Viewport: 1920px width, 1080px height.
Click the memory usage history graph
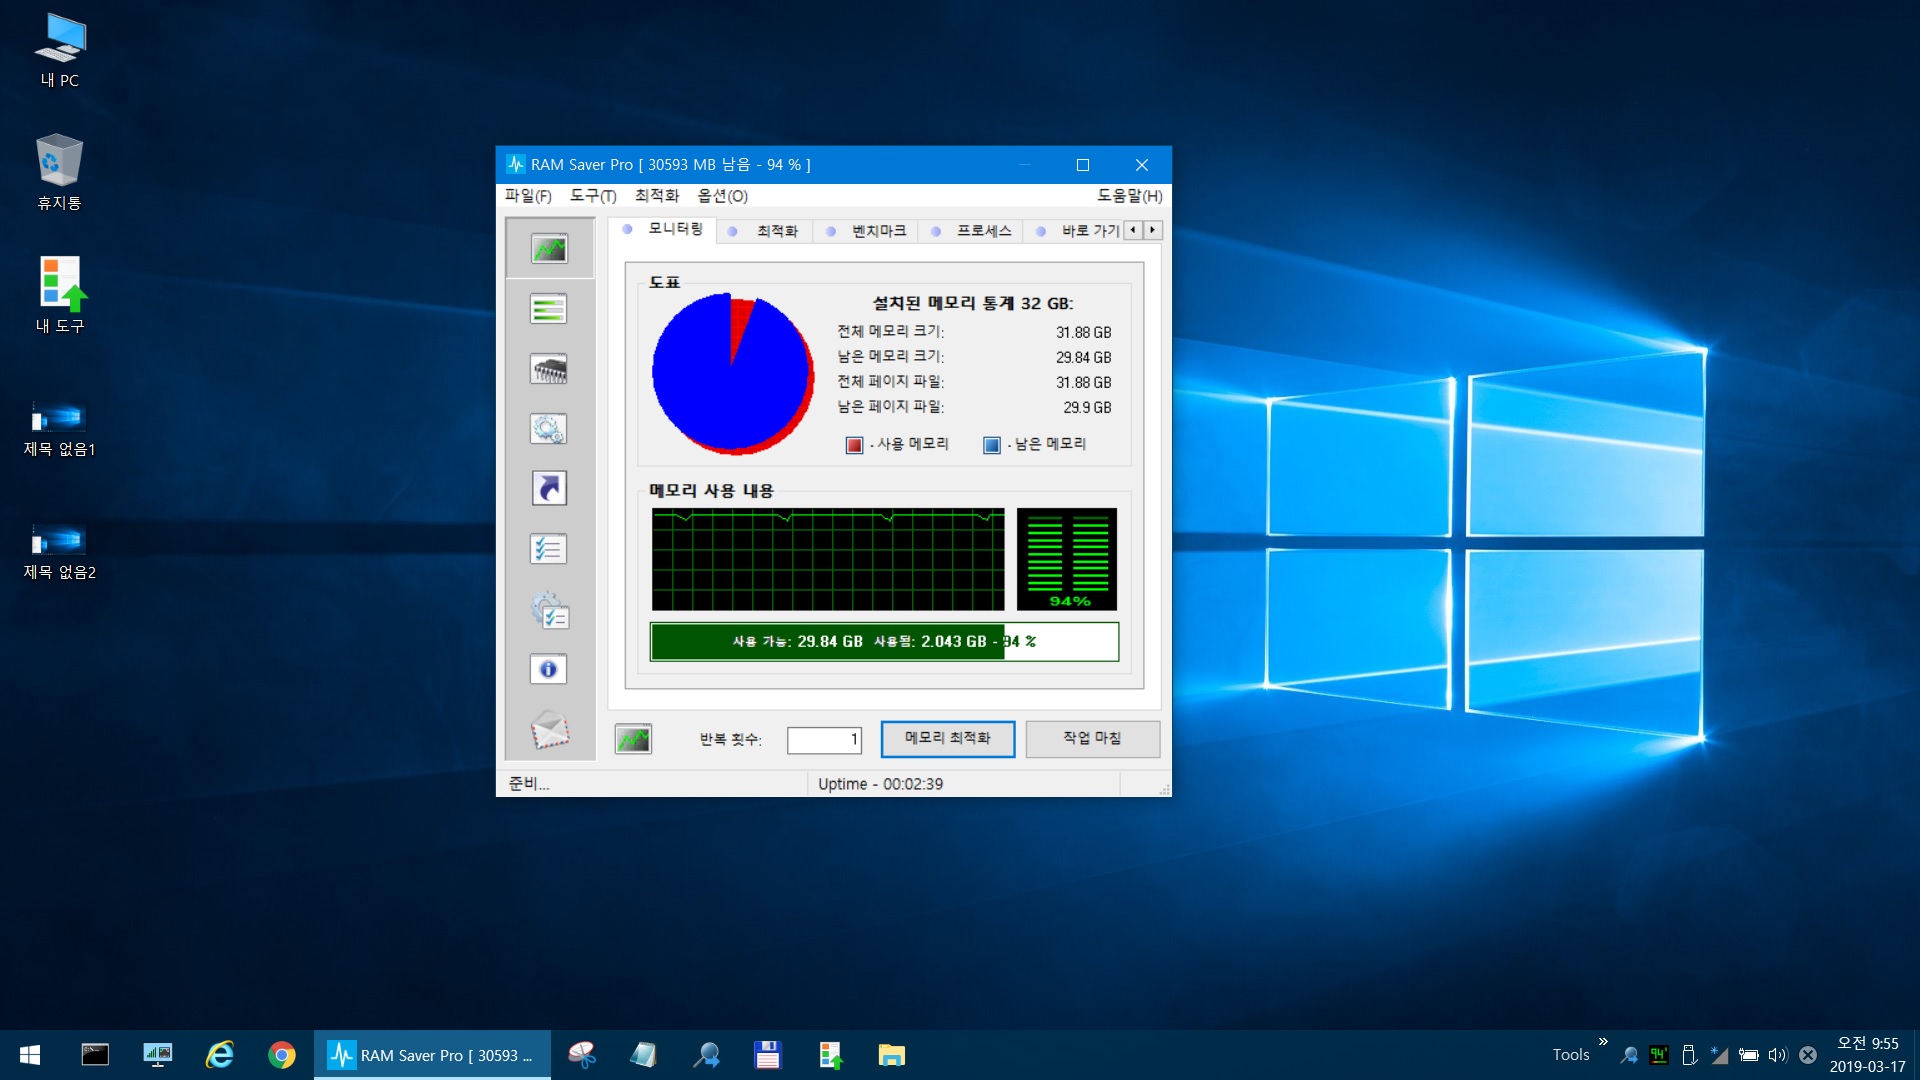[x=828, y=559]
